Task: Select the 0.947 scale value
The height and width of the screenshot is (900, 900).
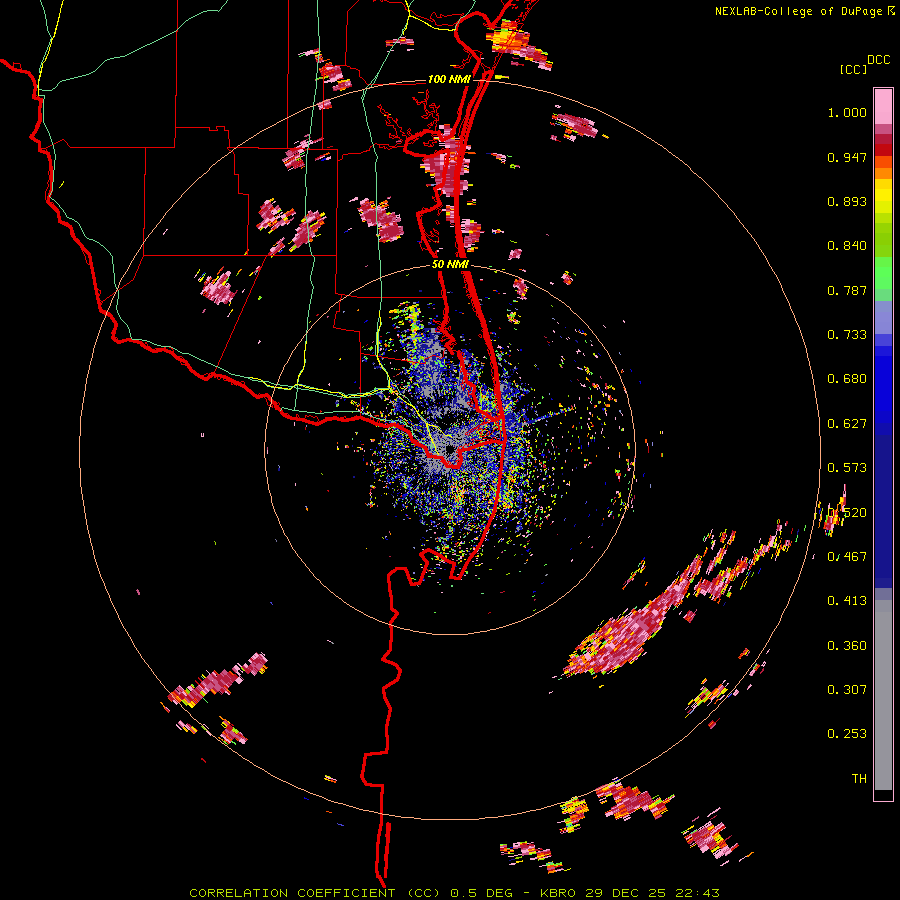Action: [847, 157]
